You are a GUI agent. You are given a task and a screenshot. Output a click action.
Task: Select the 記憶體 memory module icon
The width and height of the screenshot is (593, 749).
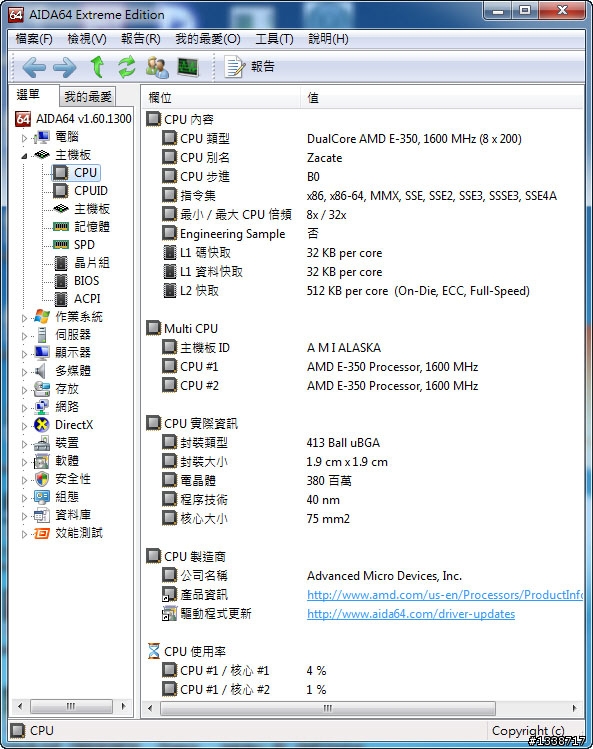tap(61, 226)
